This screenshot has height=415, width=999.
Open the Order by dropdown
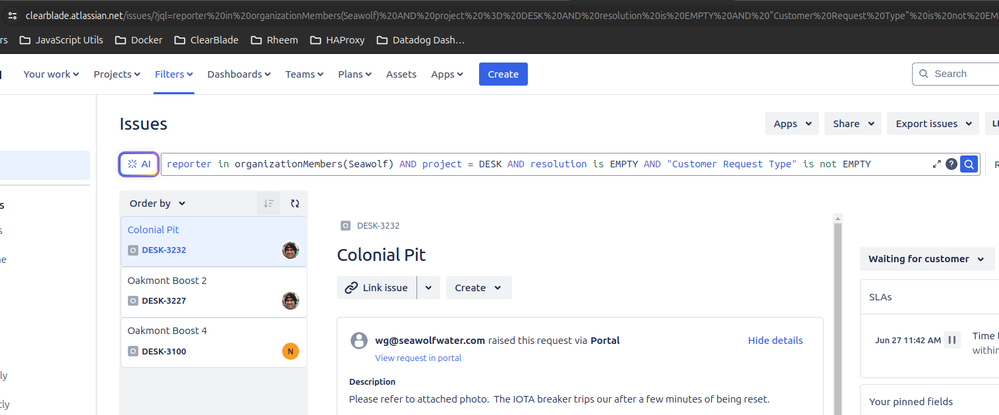[x=157, y=203]
